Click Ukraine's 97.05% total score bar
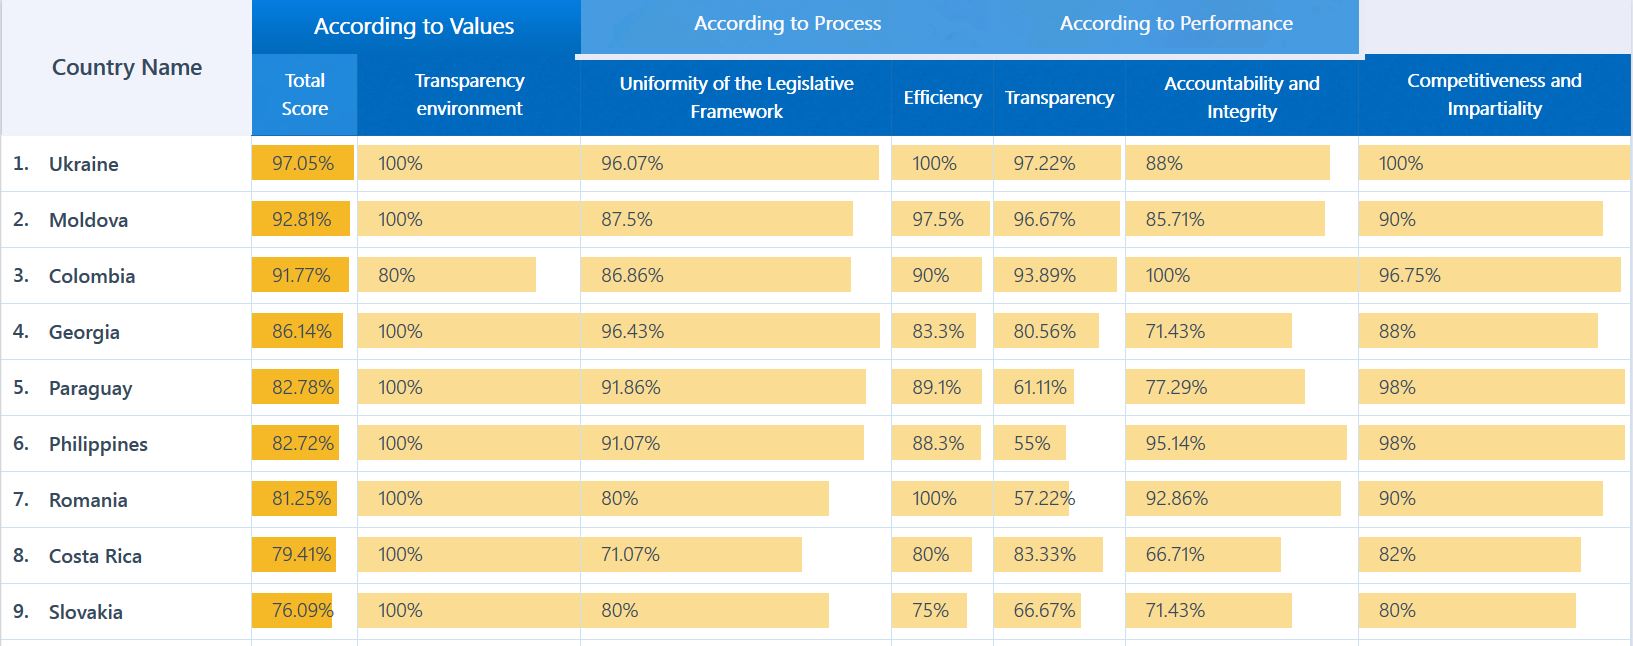 click(302, 164)
